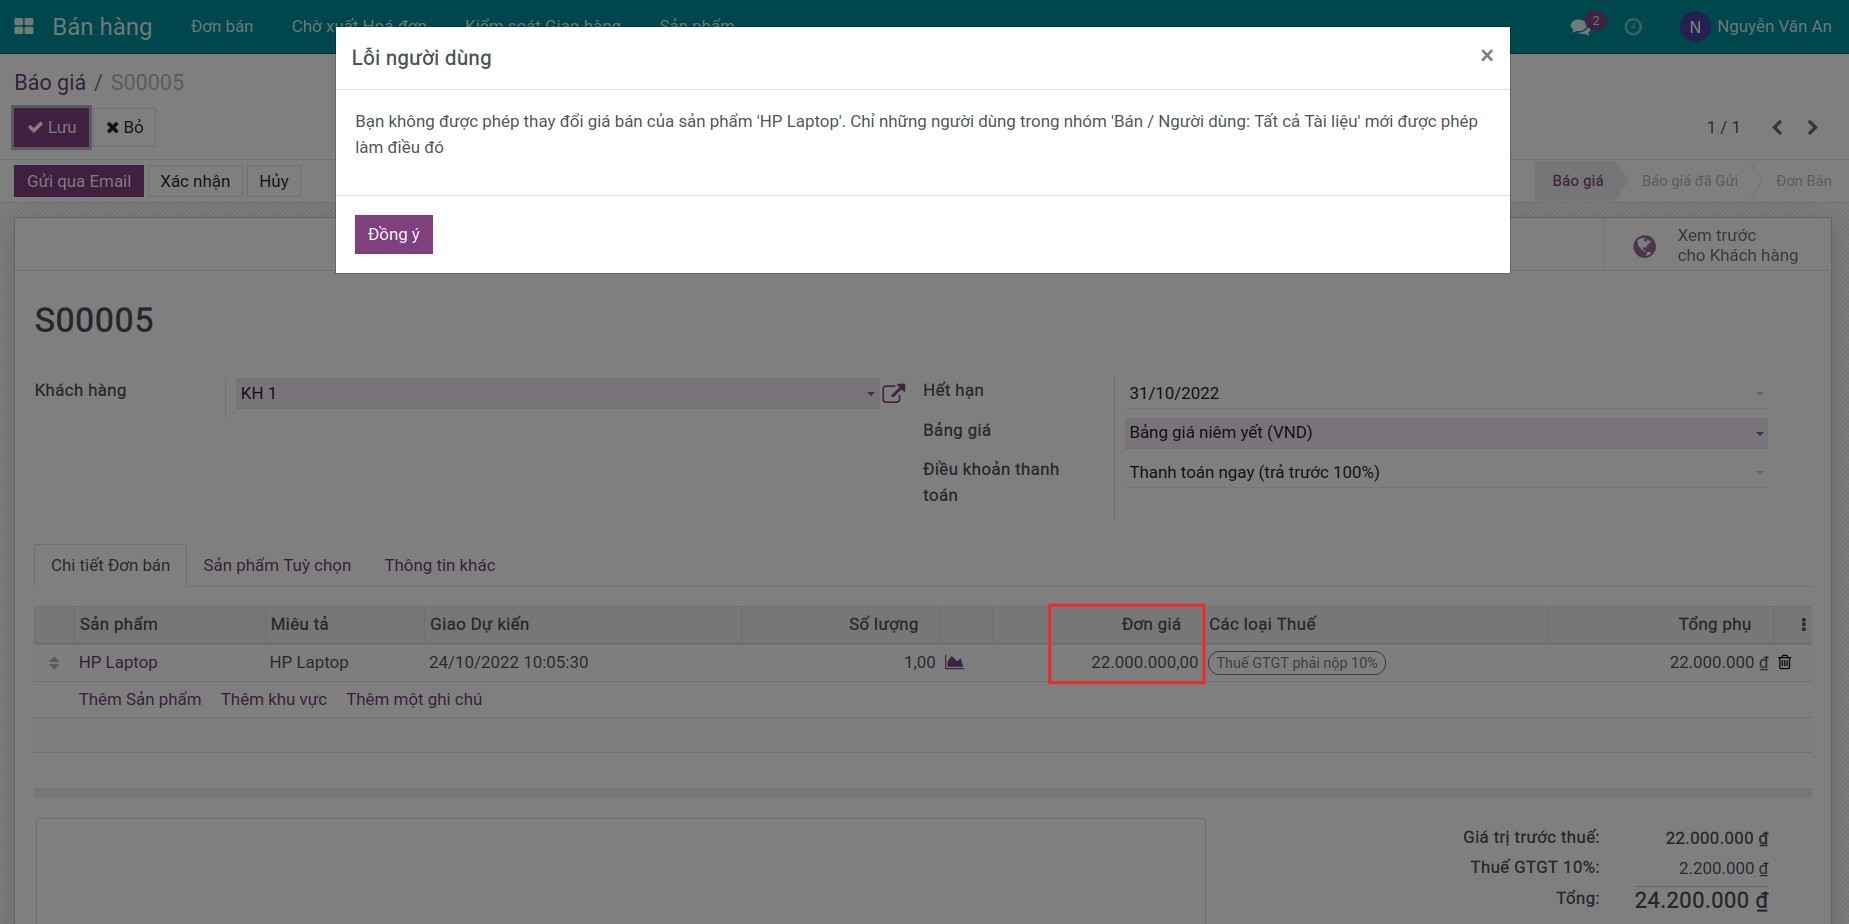The width and height of the screenshot is (1849, 924).
Task: Open the conversations chat icon
Action: (x=1581, y=27)
